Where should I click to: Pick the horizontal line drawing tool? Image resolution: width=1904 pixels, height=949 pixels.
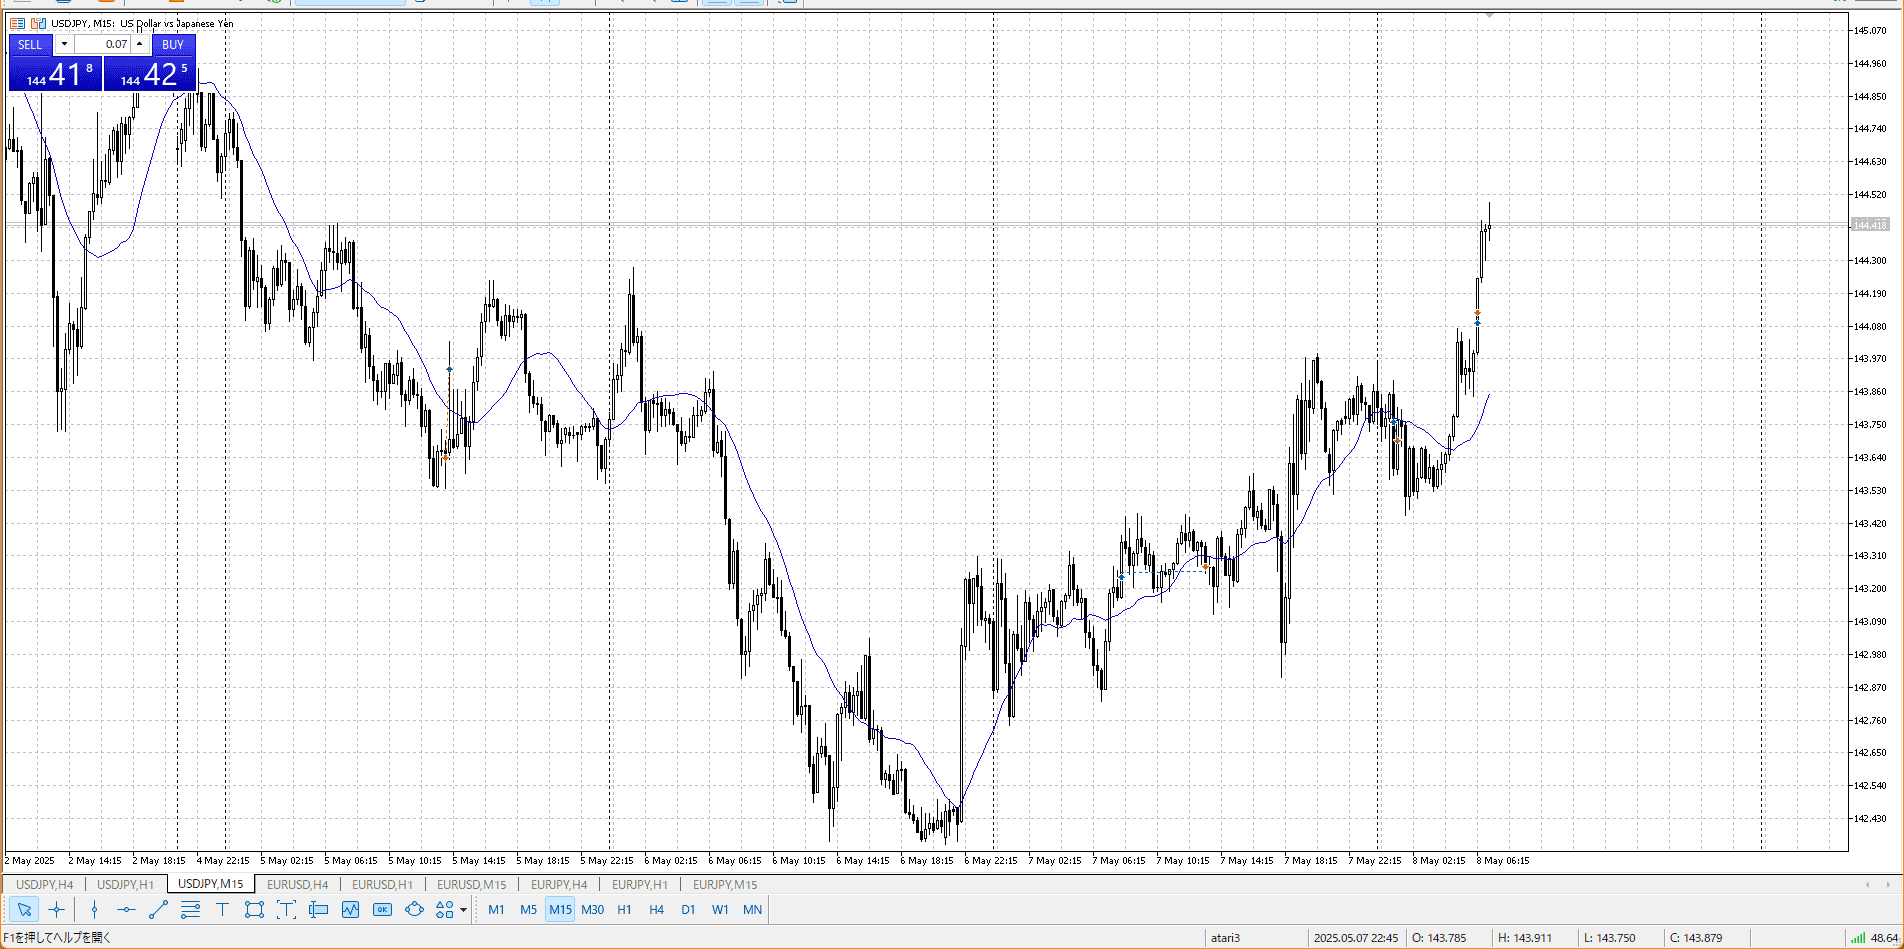pyautogui.click(x=126, y=909)
